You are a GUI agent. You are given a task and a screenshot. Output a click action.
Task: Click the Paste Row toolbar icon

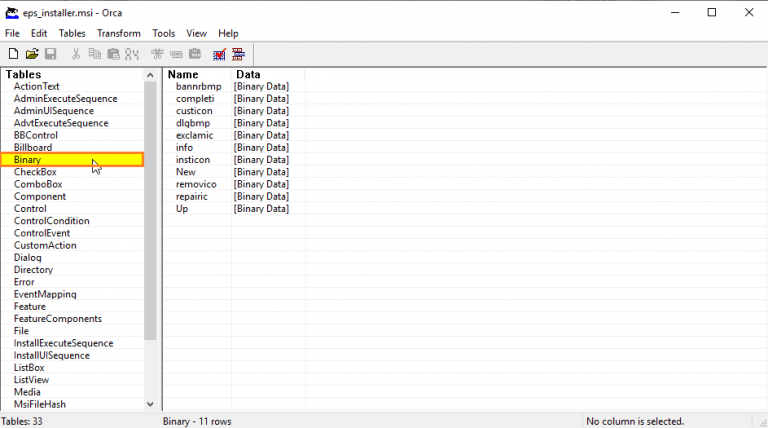tap(195, 54)
